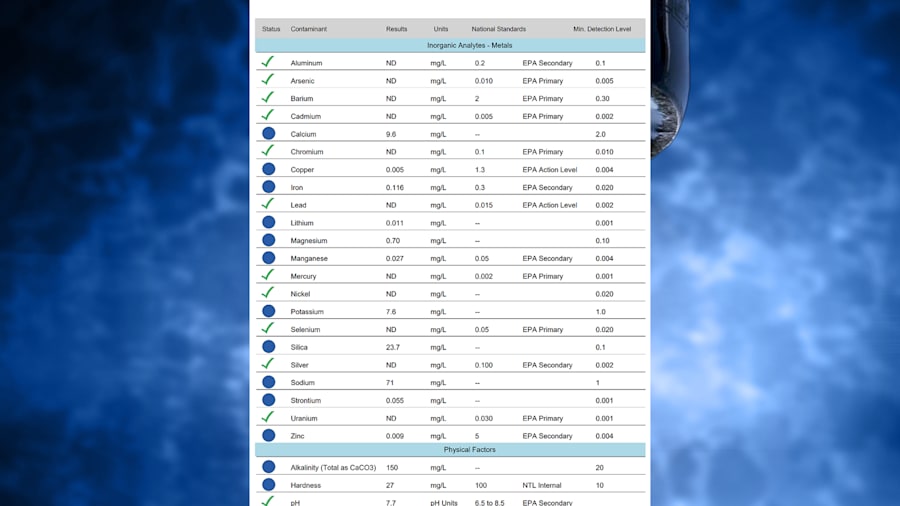Click the Zinc result value 0.009
Image resolution: width=900 pixels, height=506 pixels.
(x=395, y=437)
